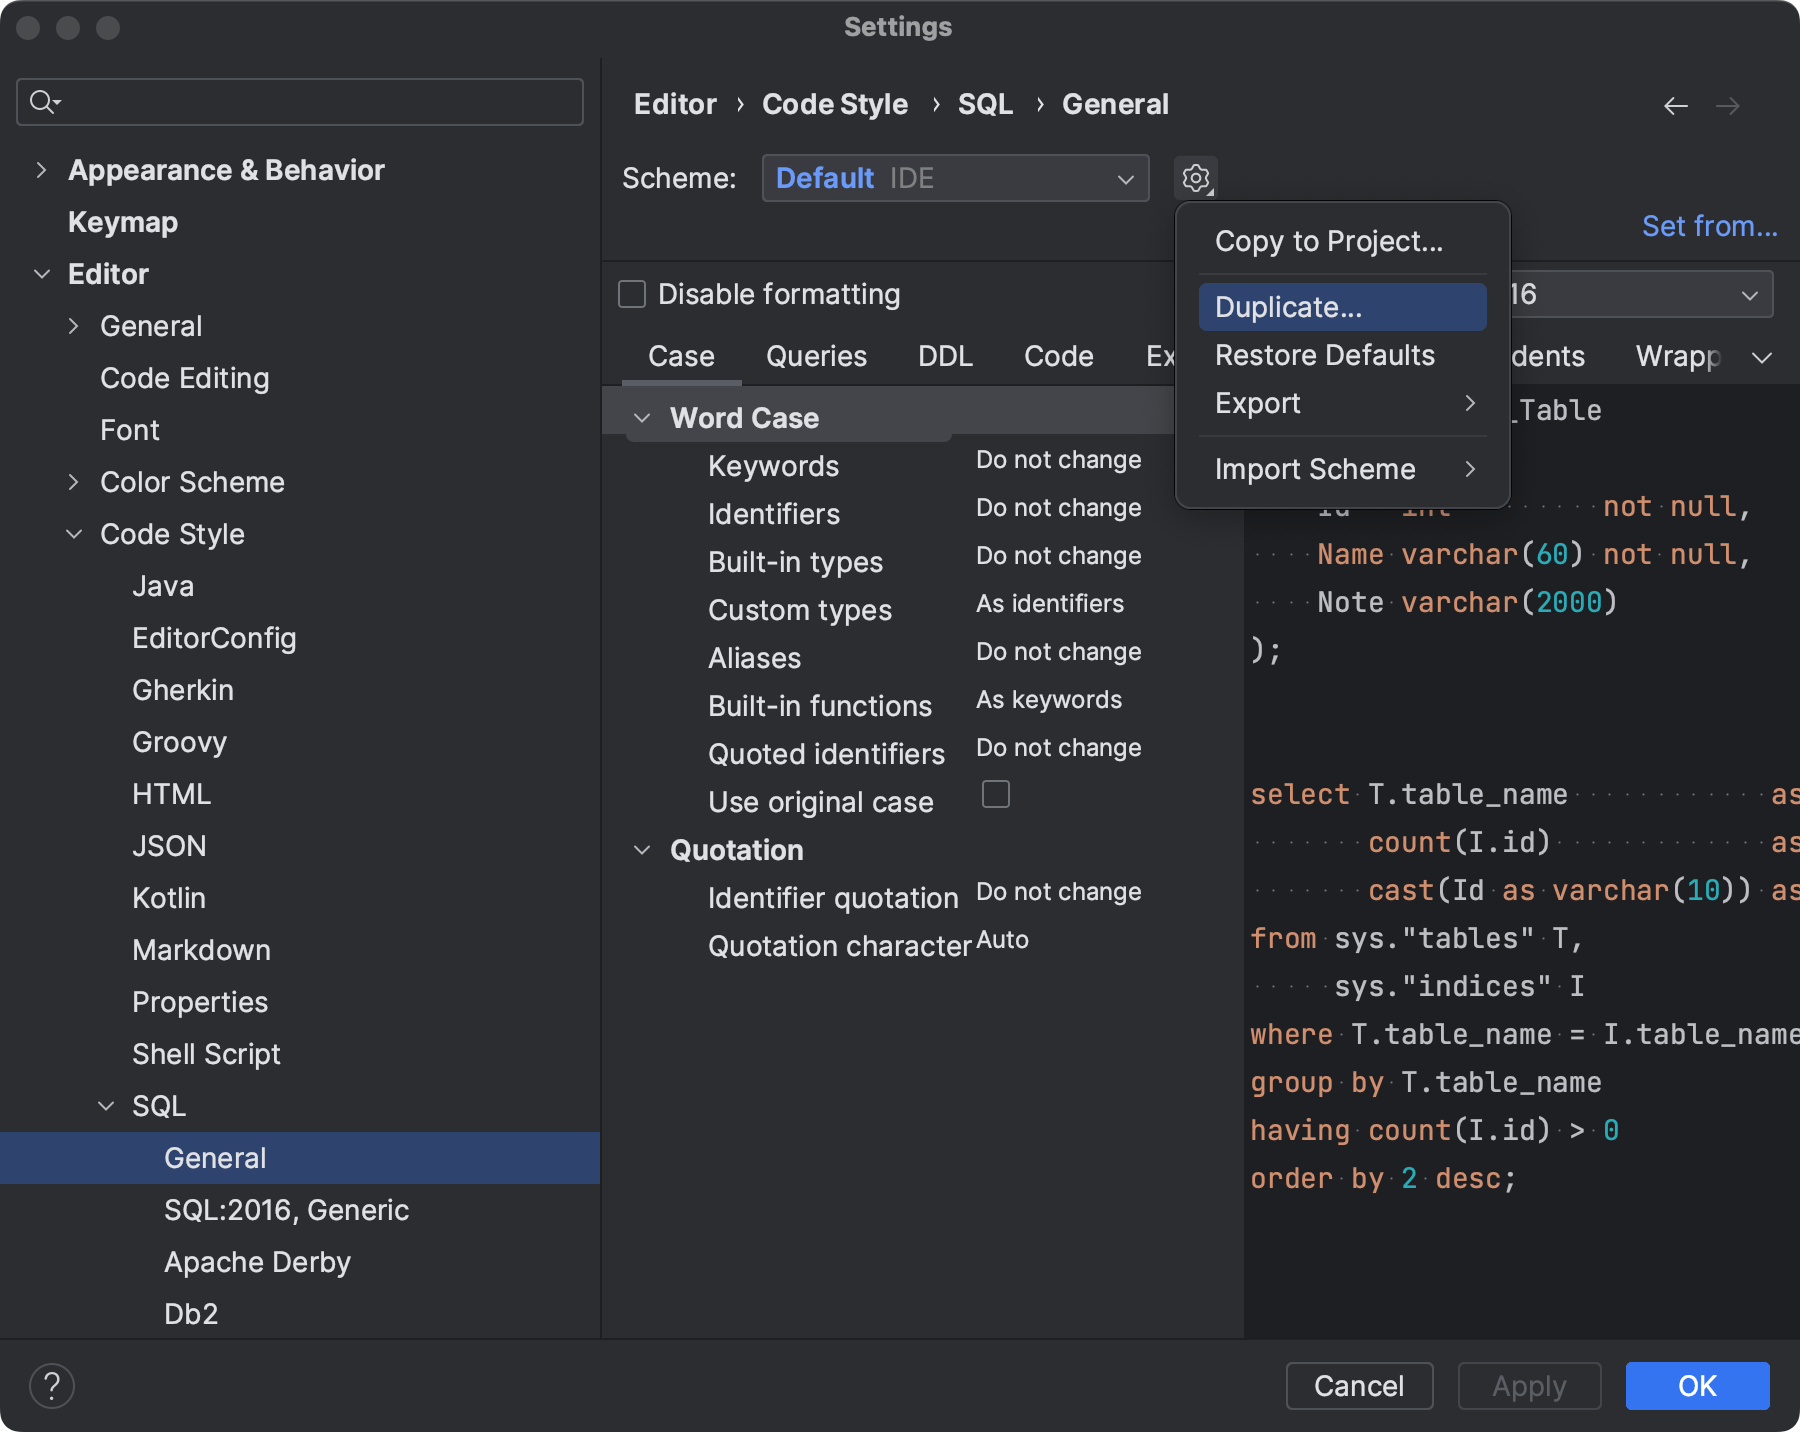This screenshot has height=1432, width=1800.
Task: Open the Scheme dropdown showing Default IDE
Action: click(955, 178)
